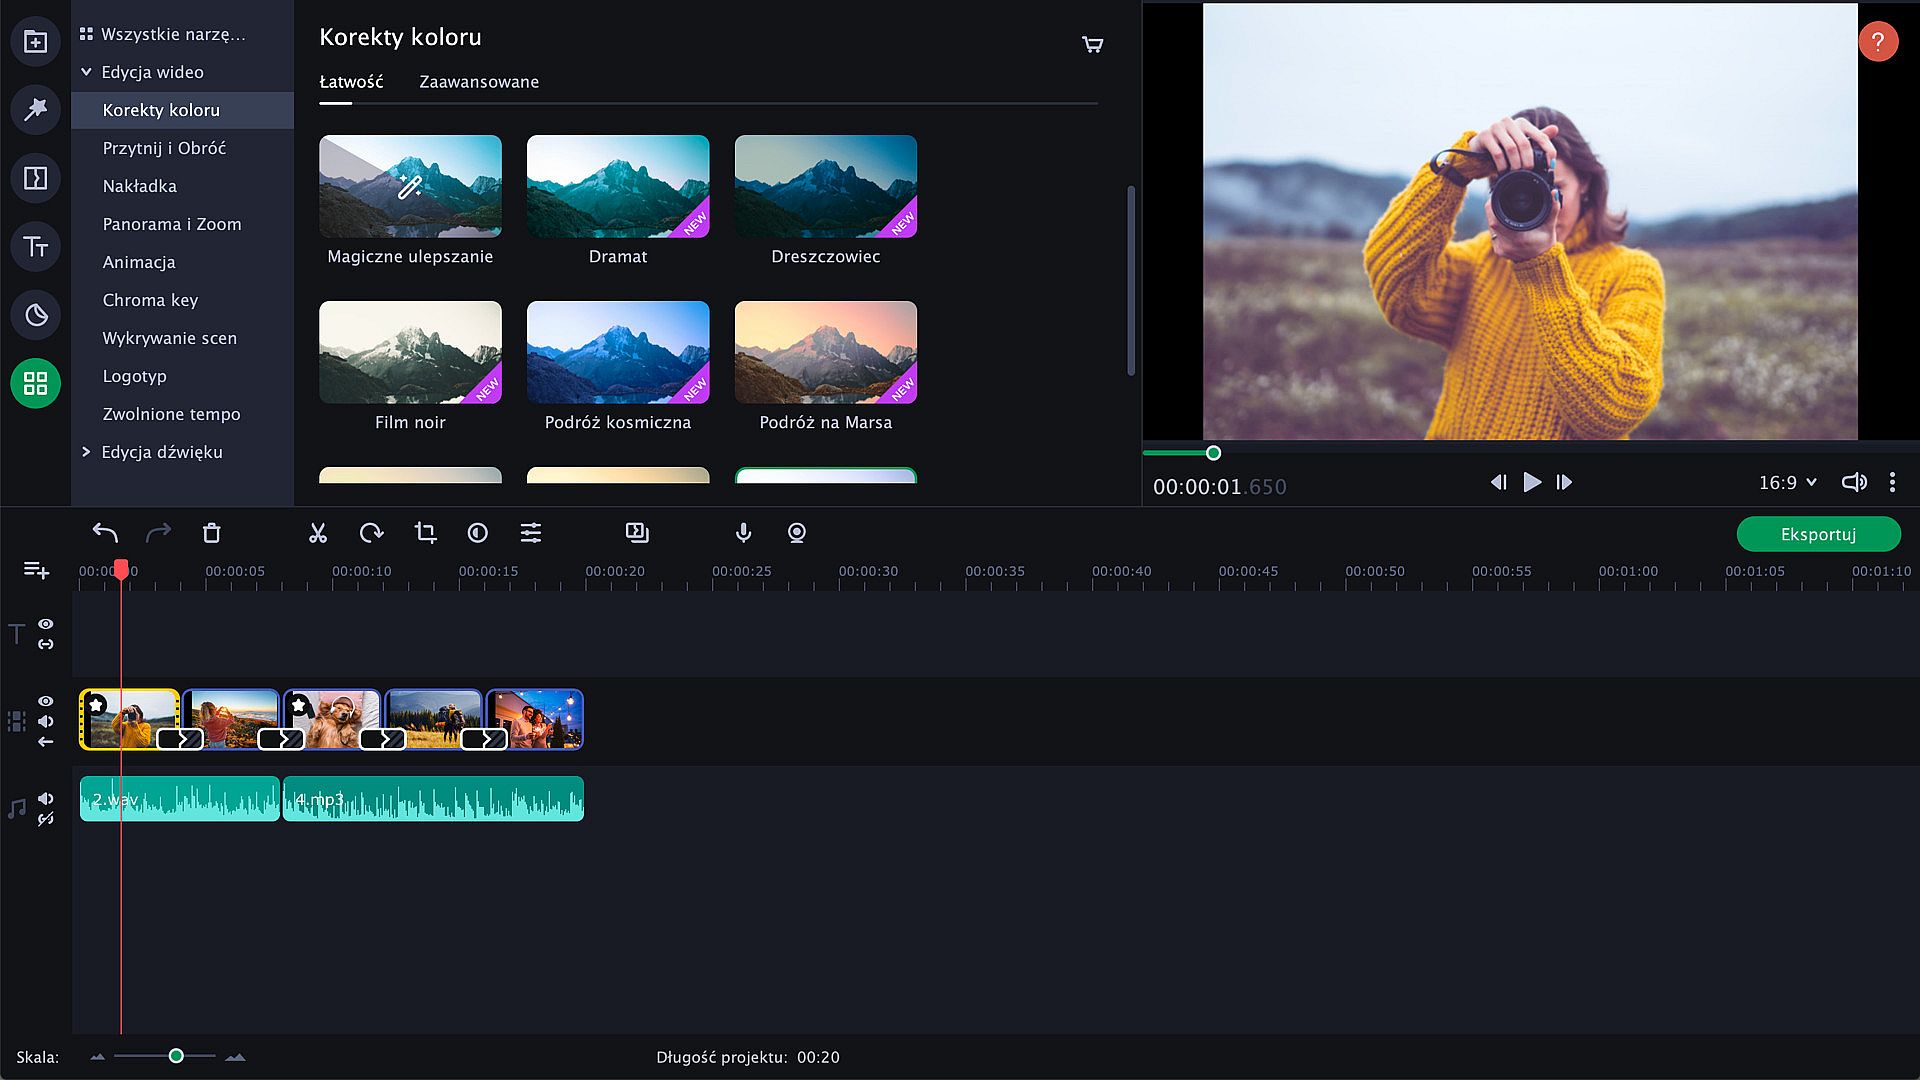This screenshot has width=1920, height=1080.
Task: Click the scissors split tool
Action: tap(318, 533)
